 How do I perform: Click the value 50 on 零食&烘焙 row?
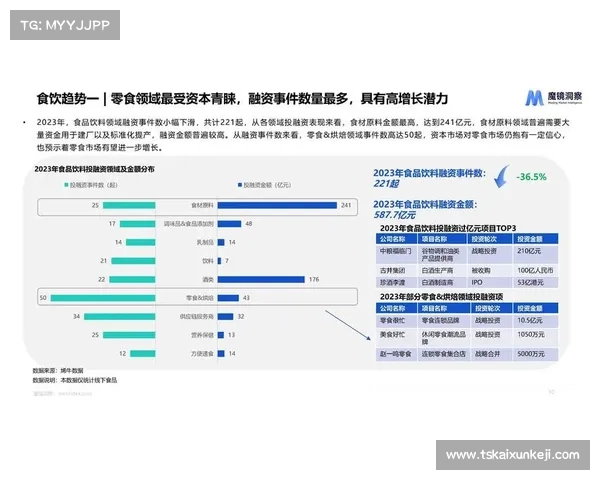click(x=43, y=298)
